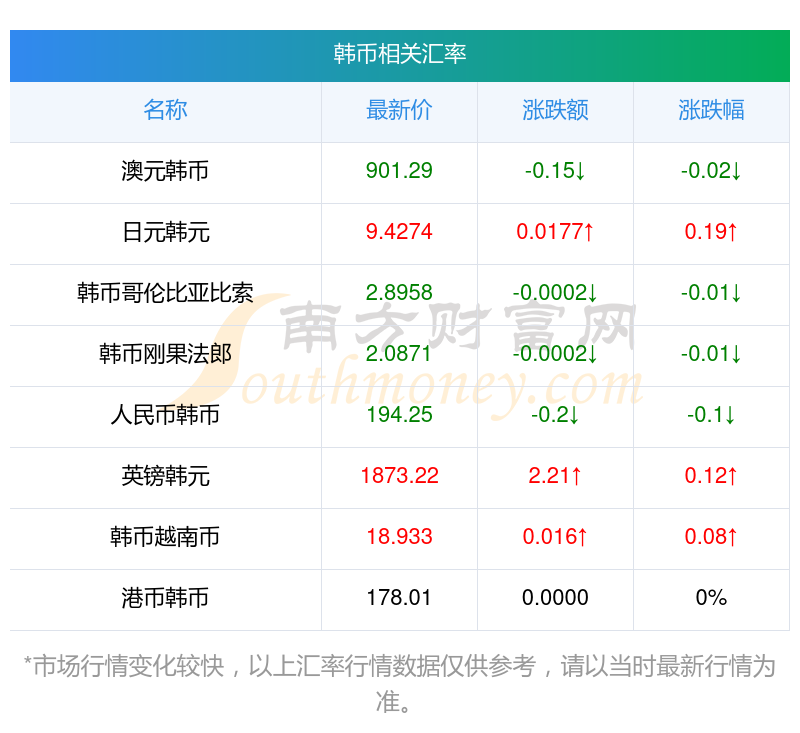The width and height of the screenshot is (800, 733).
Task: Click the change amount -0.2↓
Action: (555, 415)
